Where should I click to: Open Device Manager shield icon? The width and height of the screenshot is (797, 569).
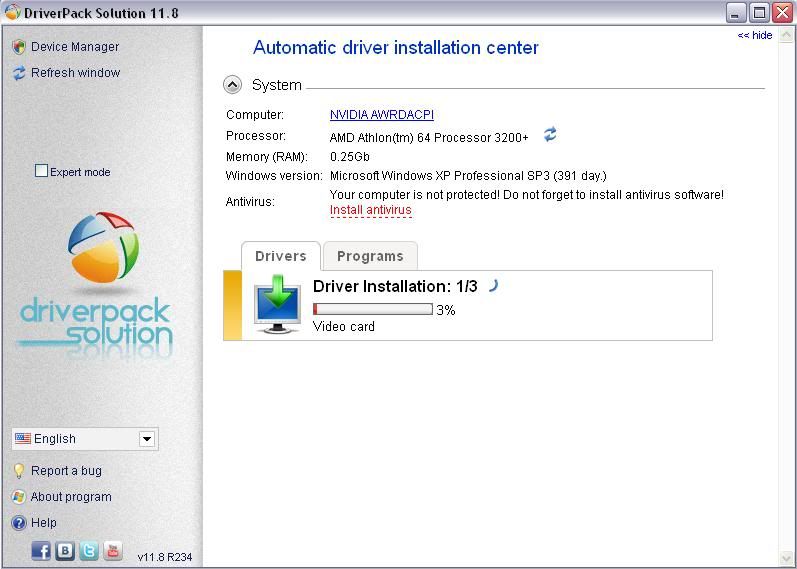coord(19,47)
